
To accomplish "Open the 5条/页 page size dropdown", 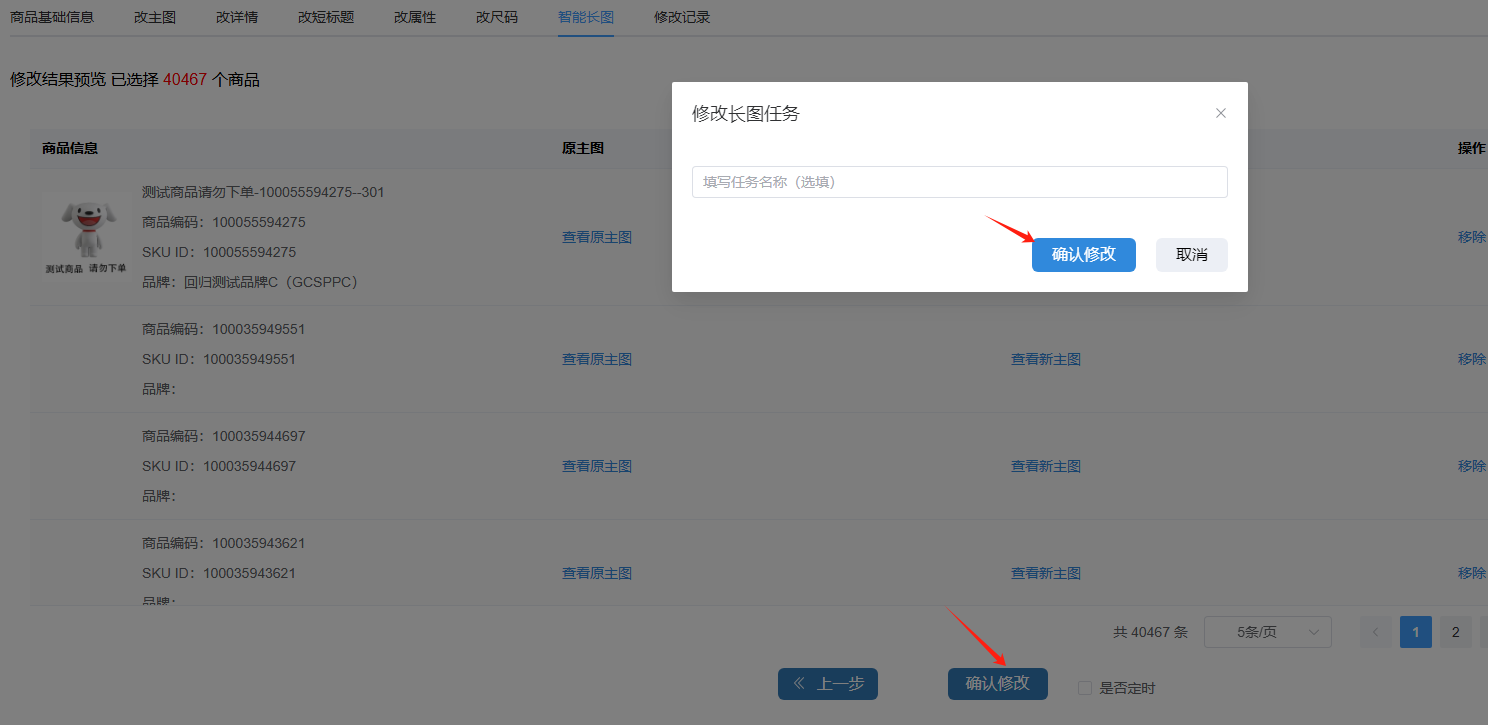I will [1267, 632].
